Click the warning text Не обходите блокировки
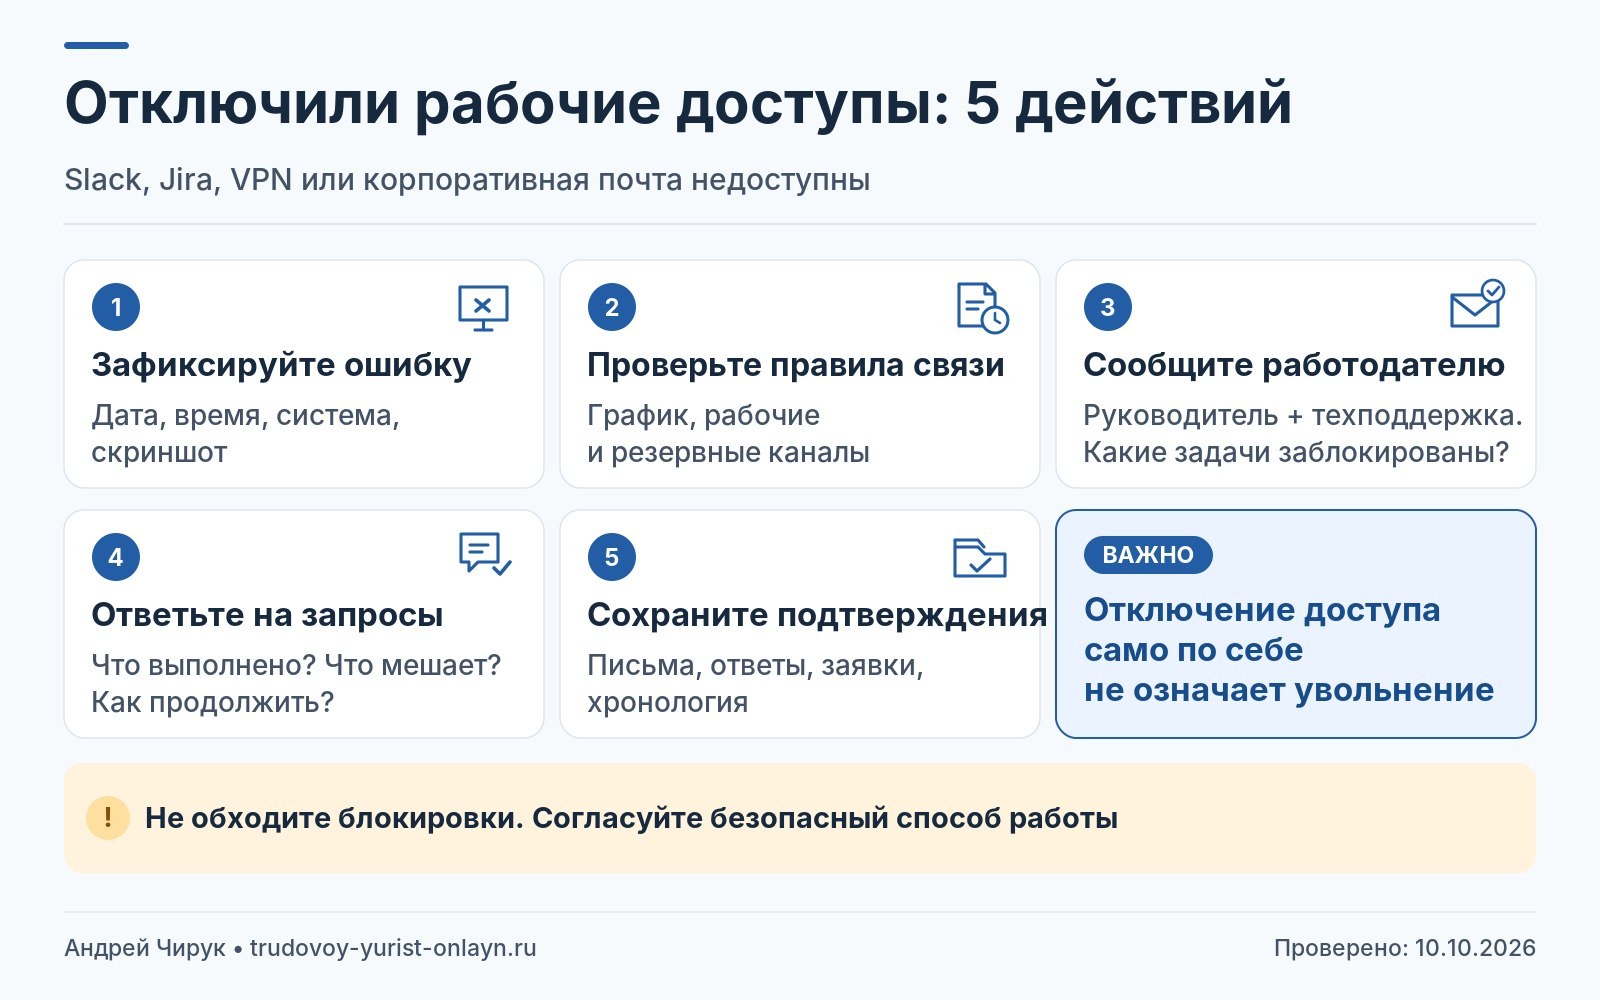 pyautogui.click(x=334, y=818)
